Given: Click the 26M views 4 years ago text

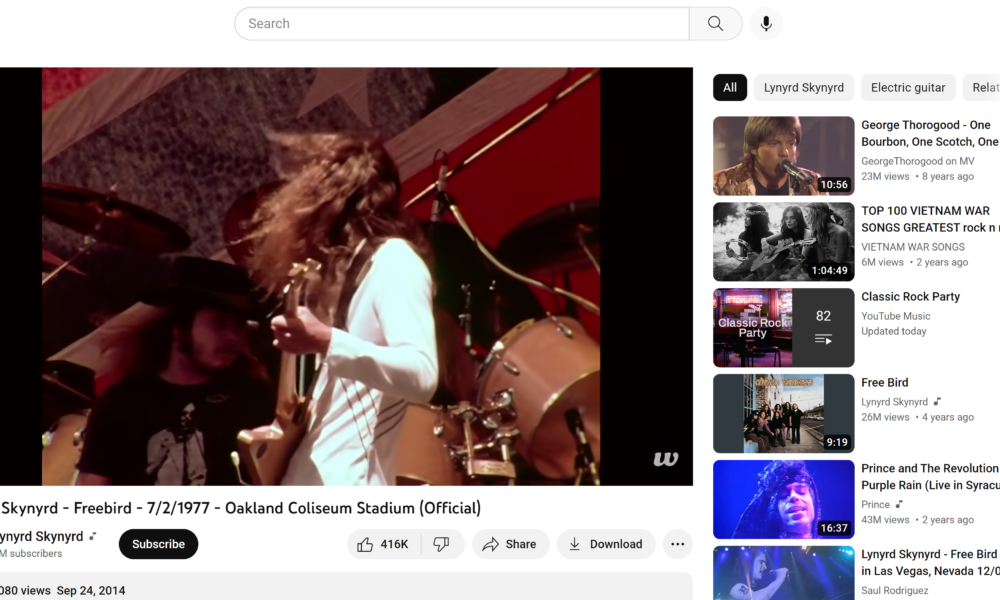Looking at the screenshot, I should [x=917, y=417].
